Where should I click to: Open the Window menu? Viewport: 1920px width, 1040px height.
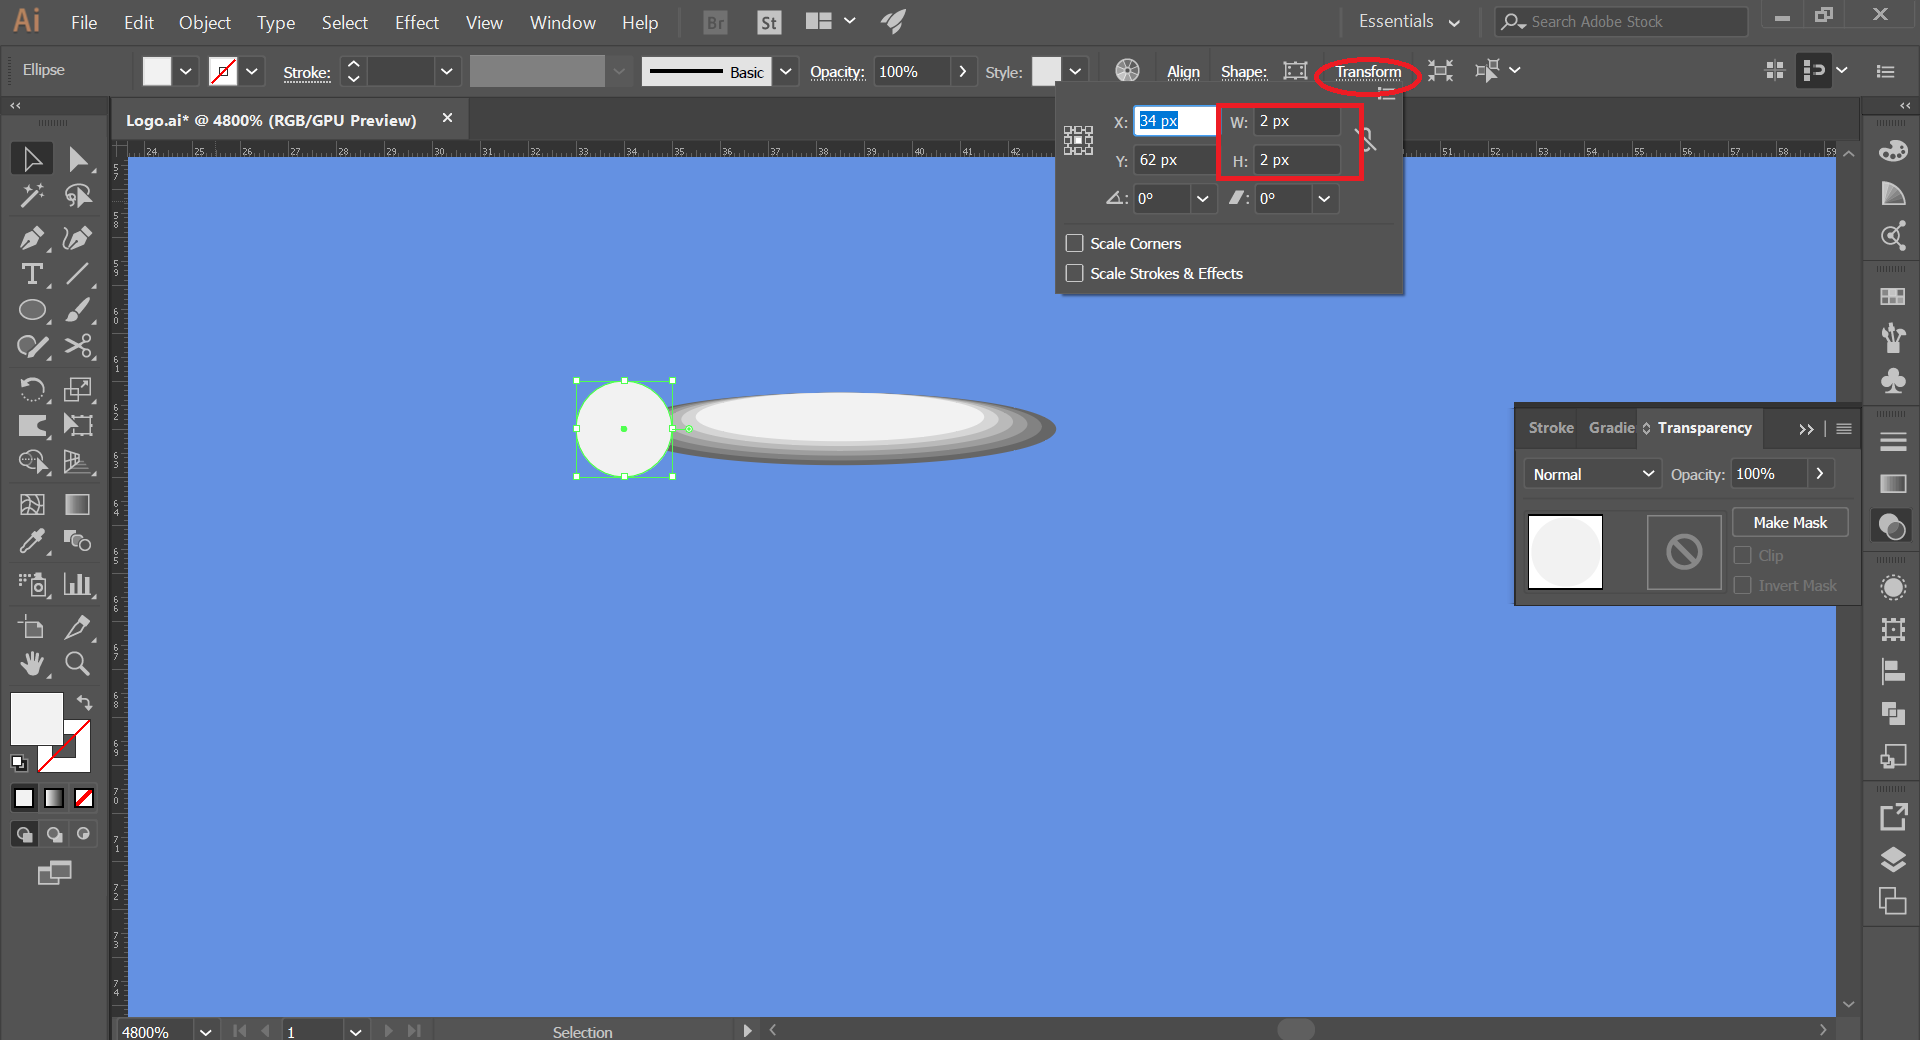point(562,22)
